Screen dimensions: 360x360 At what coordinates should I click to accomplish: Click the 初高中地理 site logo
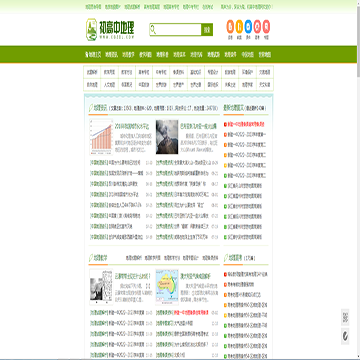click(x=110, y=29)
